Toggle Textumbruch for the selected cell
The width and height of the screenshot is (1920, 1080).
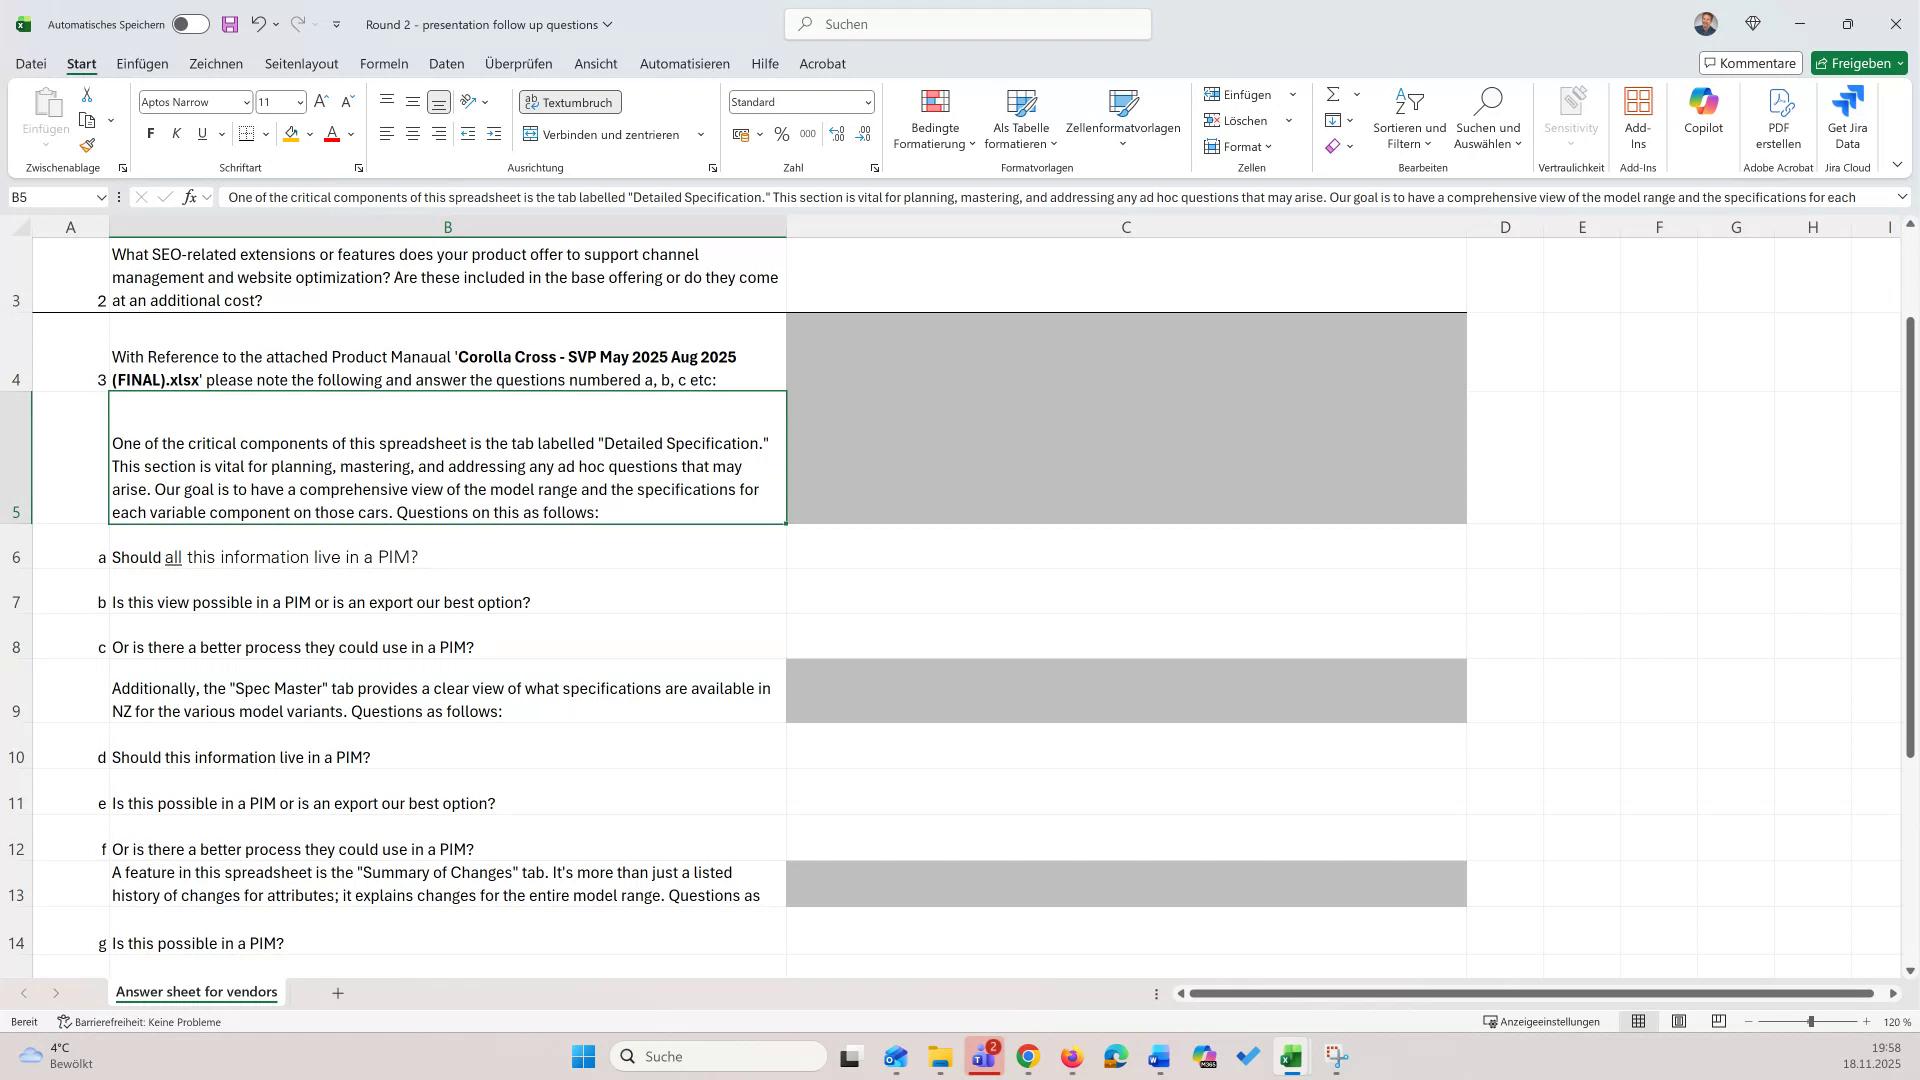(x=569, y=102)
